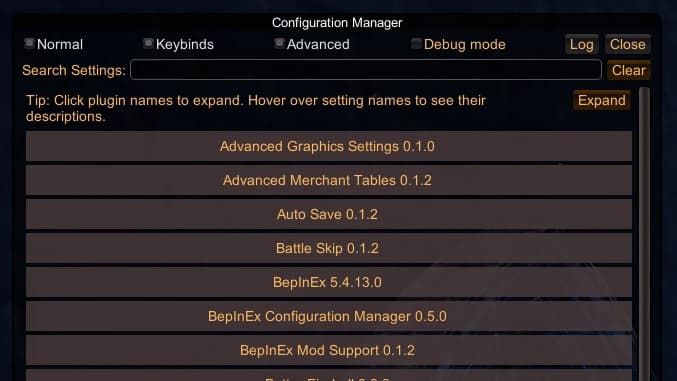This screenshot has height=381, width=677.
Task: Open the Log button
Action: tap(582, 44)
